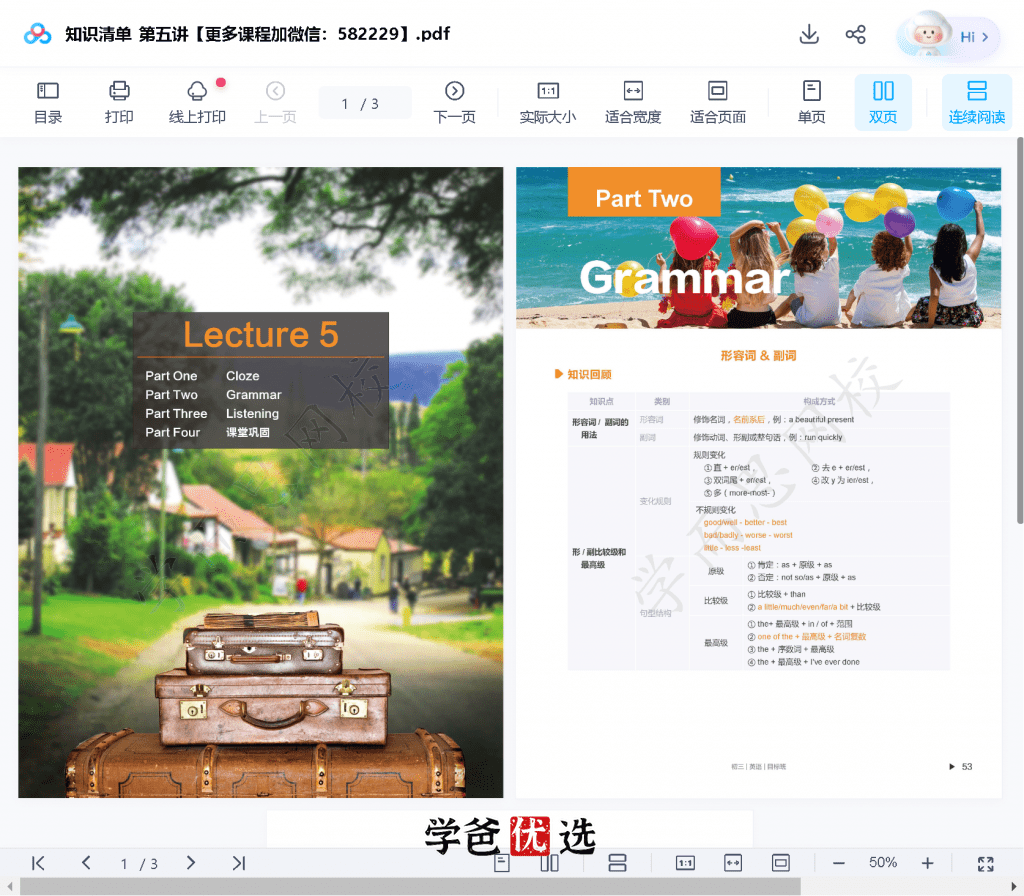Click fit page icon in bottom bar

(x=780, y=863)
